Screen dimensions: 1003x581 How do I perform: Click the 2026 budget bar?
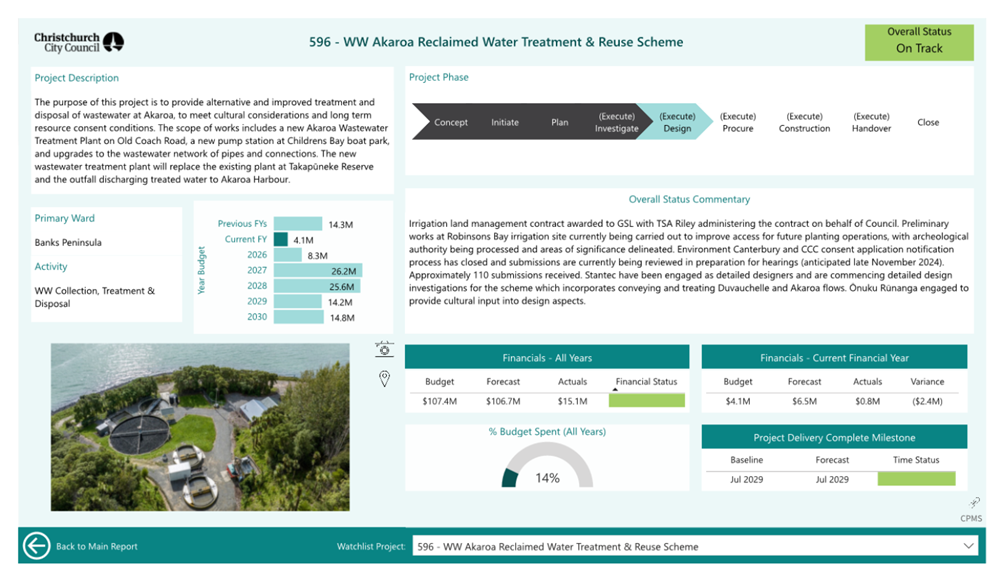(x=288, y=255)
